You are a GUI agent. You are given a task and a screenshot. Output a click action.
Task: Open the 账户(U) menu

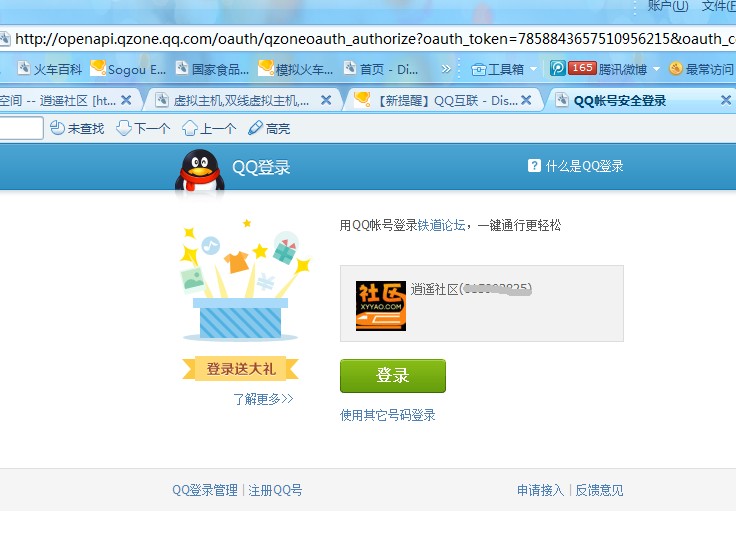tap(667, 6)
